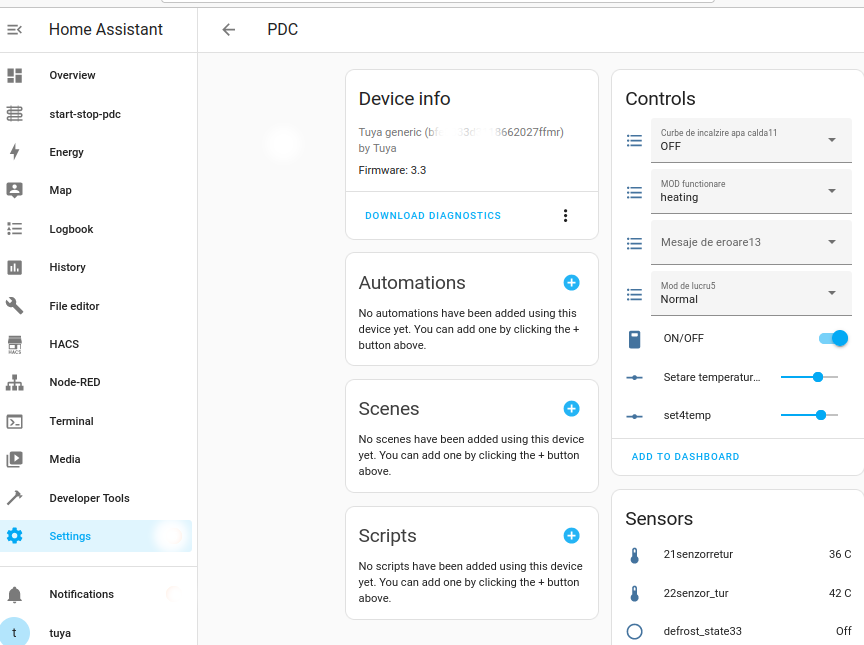Expand the Mod de lucru5 dropdown
The width and height of the screenshot is (864, 645).
[x=751, y=293]
